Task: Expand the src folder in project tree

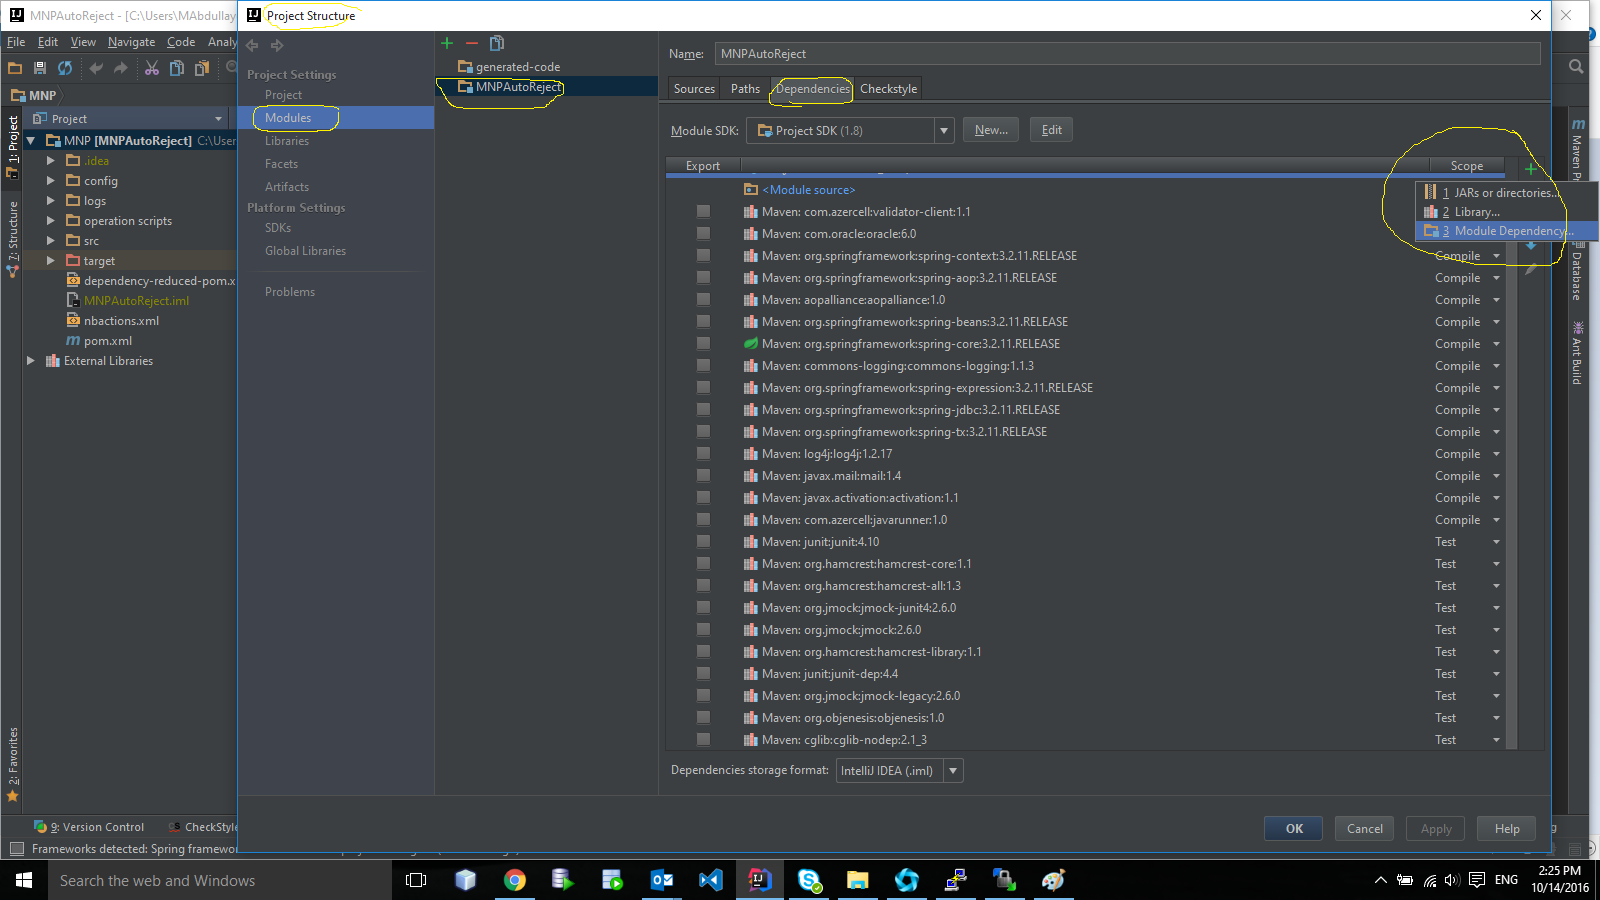Action: pyautogui.click(x=51, y=241)
